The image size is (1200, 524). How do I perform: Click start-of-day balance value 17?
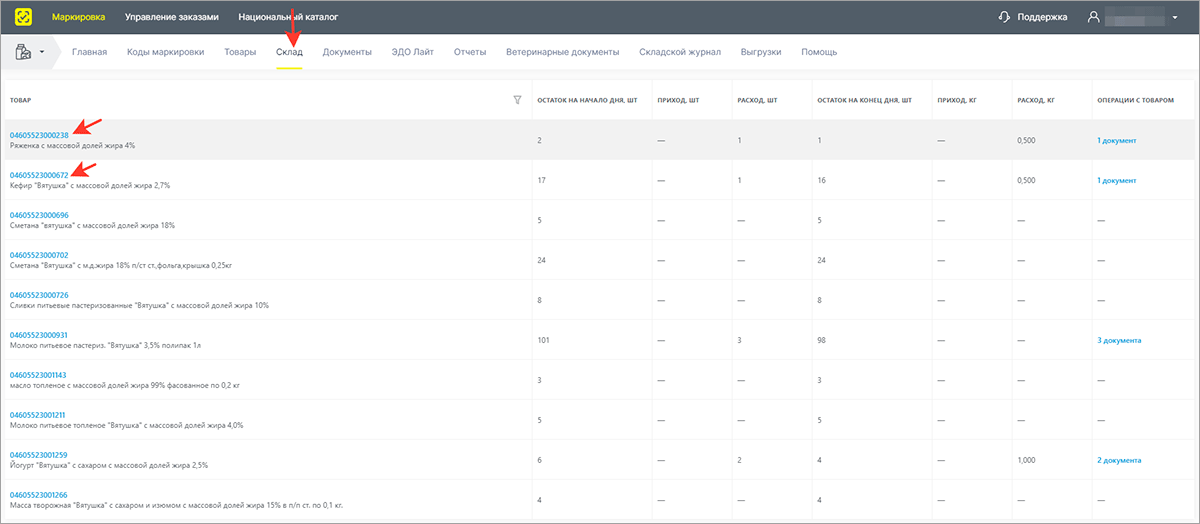click(541, 180)
